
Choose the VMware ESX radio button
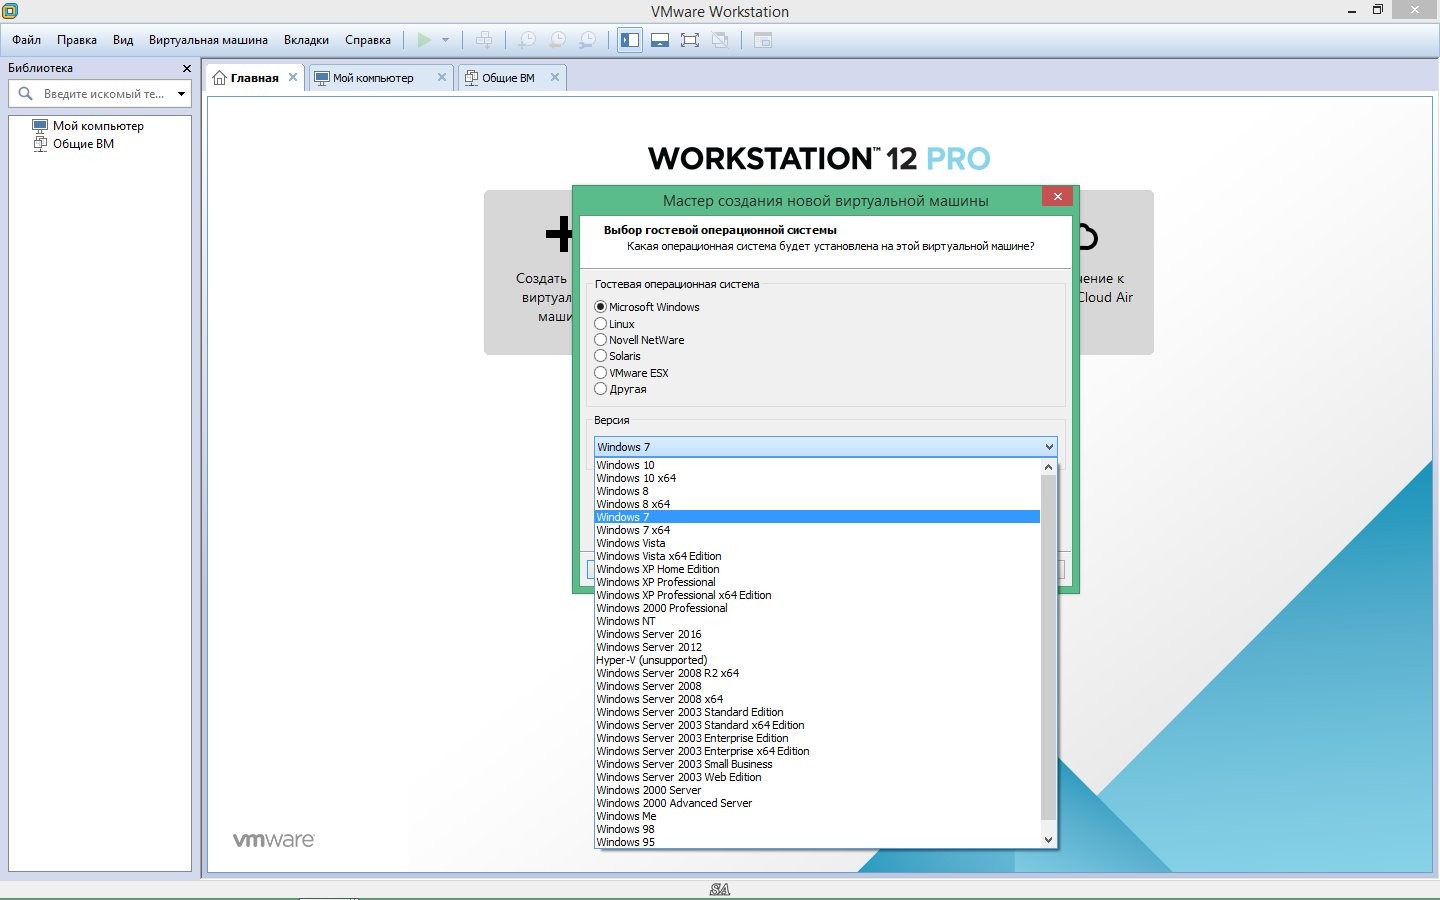(x=600, y=373)
